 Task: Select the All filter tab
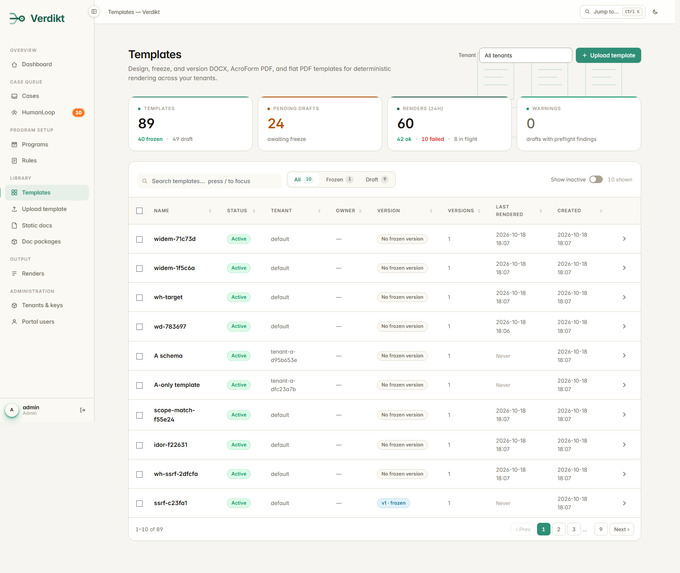303,180
